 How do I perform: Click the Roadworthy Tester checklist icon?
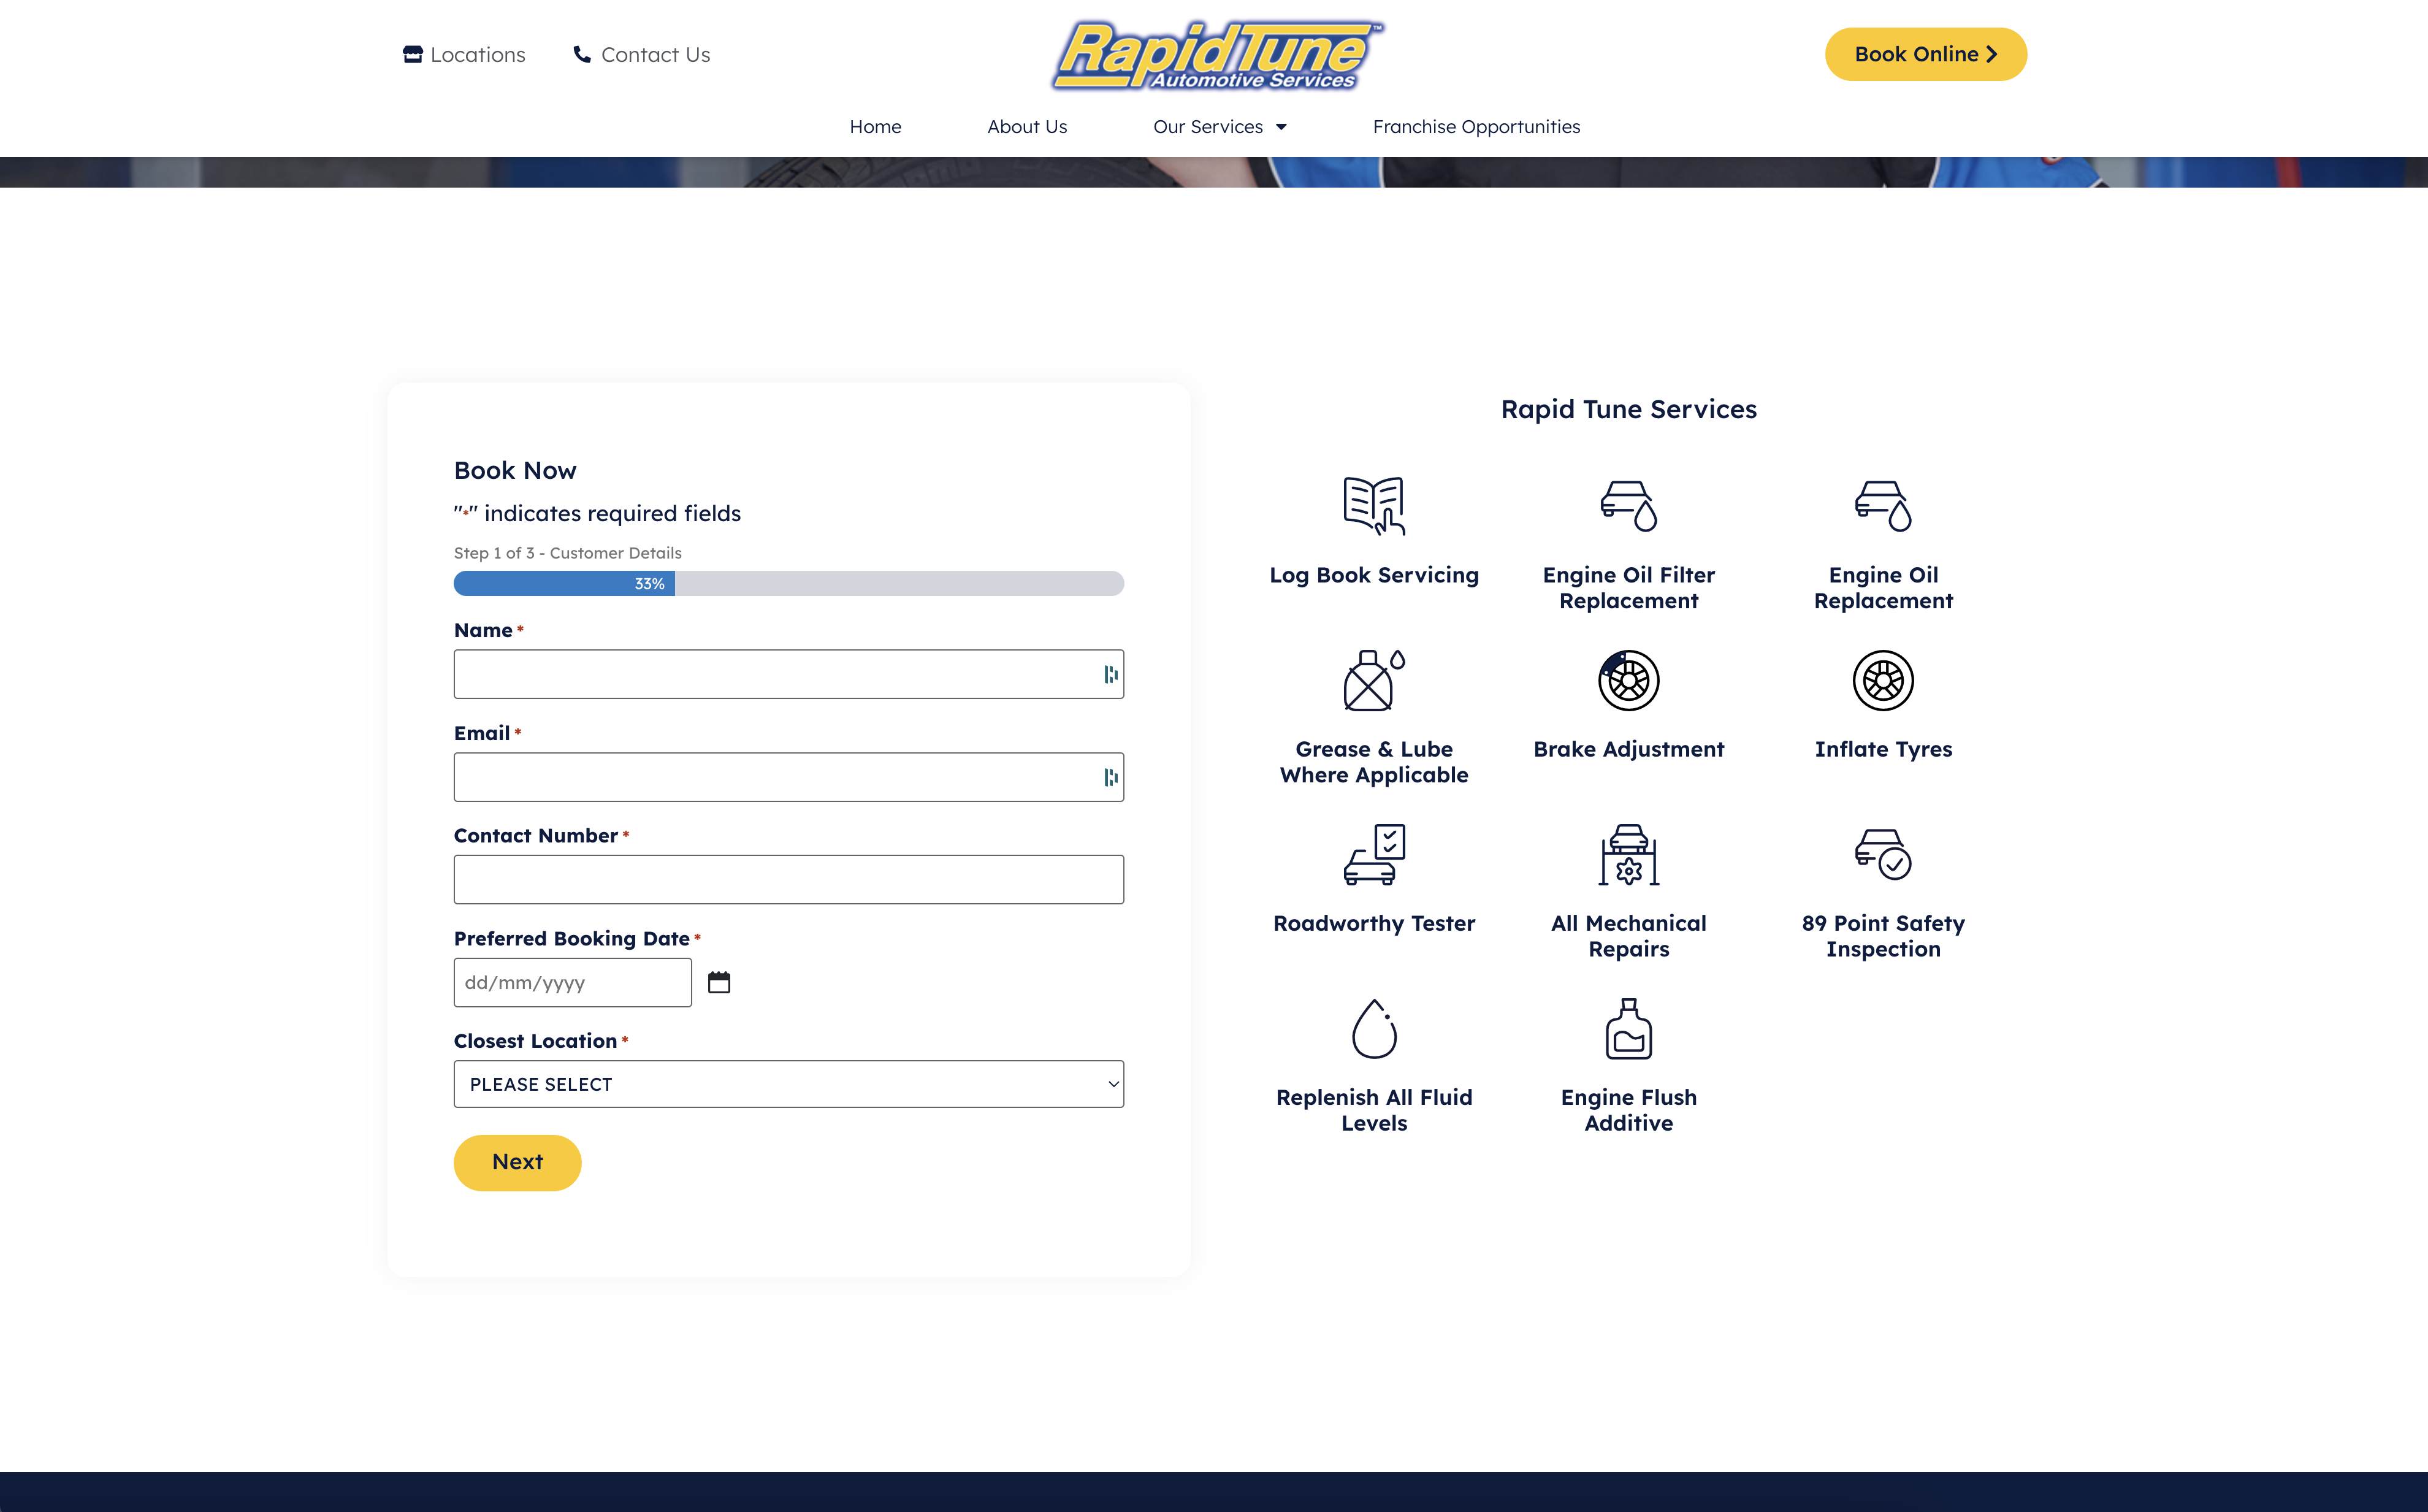(1374, 854)
